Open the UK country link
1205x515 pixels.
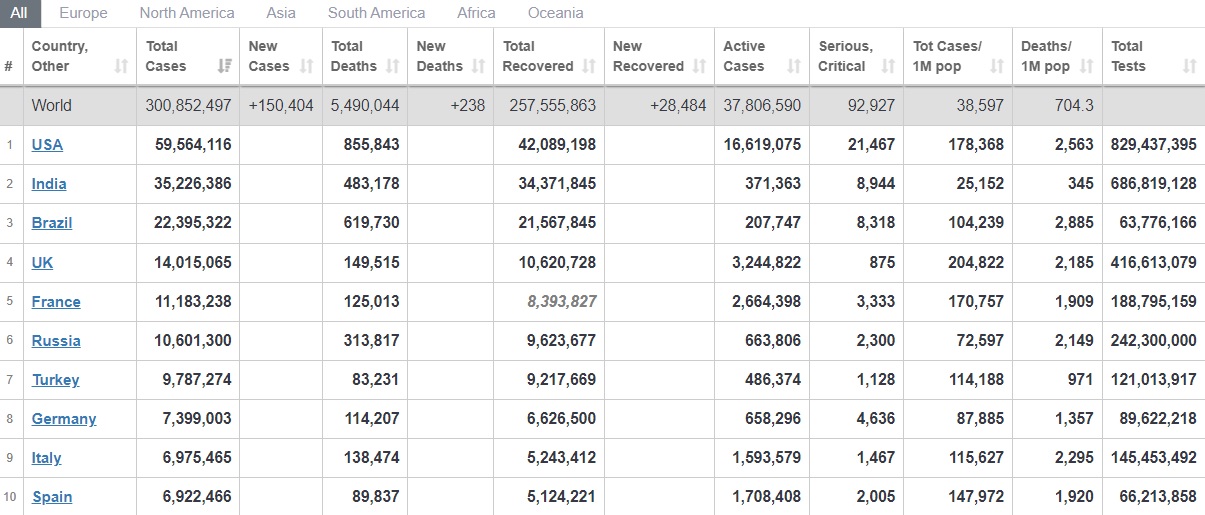pyautogui.click(x=42, y=262)
